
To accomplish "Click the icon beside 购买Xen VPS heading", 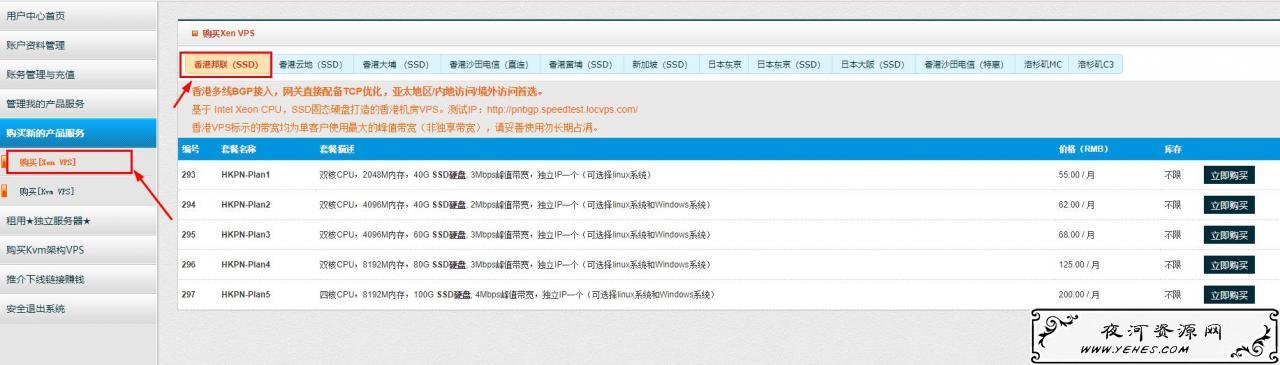I will [x=194, y=33].
